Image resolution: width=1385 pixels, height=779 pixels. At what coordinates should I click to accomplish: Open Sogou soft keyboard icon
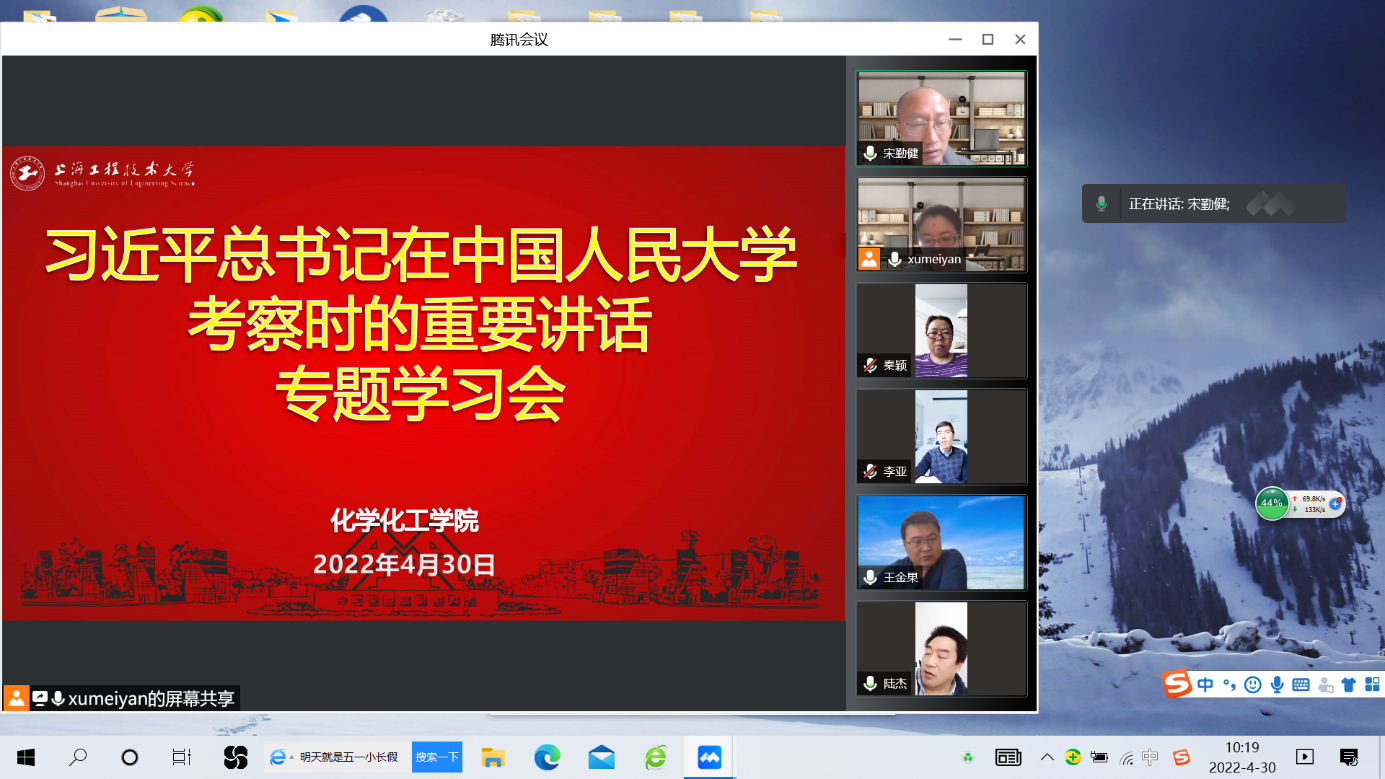(1301, 685)
